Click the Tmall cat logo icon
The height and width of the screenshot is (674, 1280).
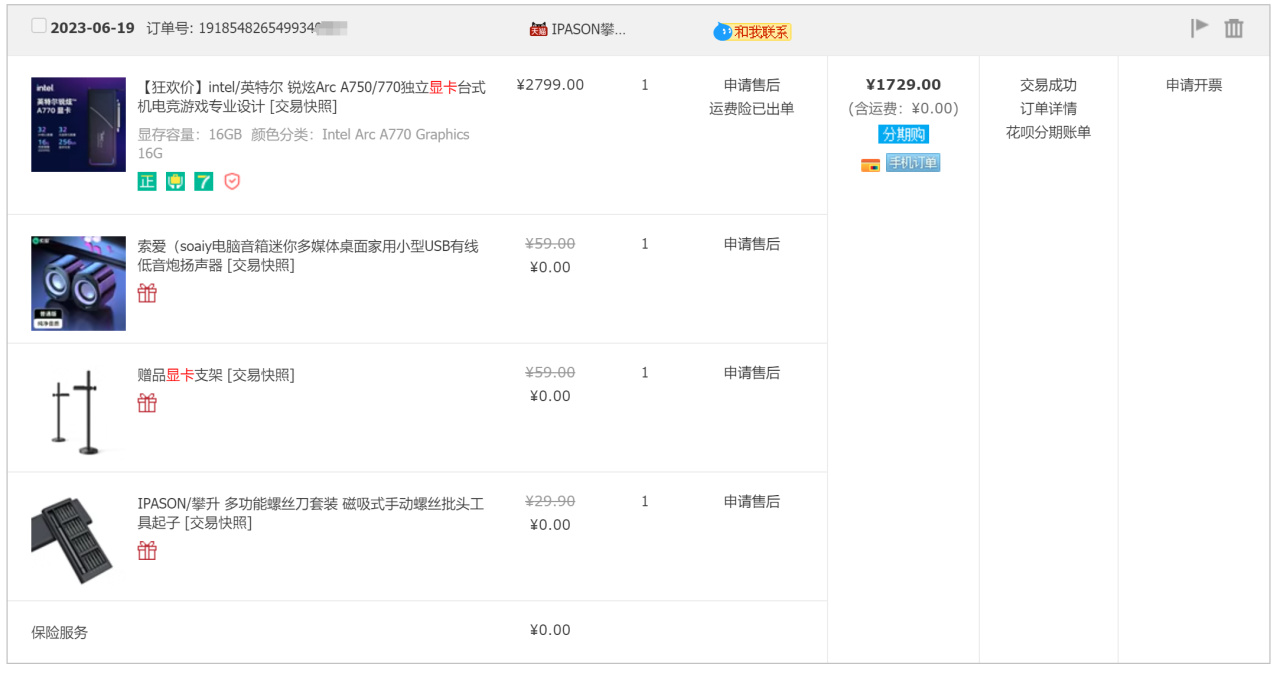(x=538, y=29)
